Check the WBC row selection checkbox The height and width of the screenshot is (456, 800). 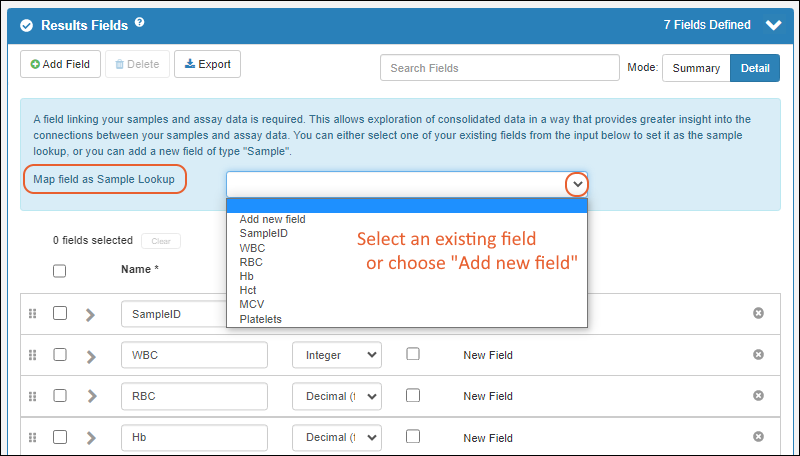click(60, 354)
